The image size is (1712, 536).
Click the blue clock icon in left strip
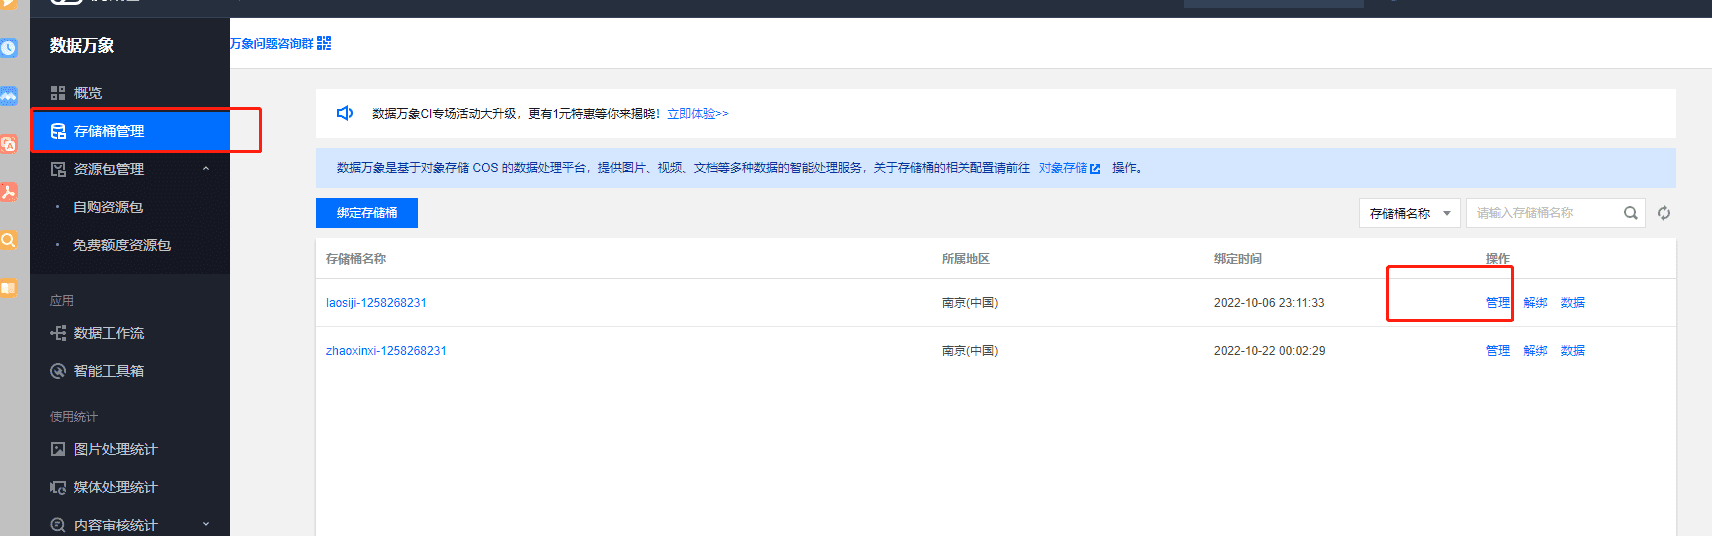(9, 48)
